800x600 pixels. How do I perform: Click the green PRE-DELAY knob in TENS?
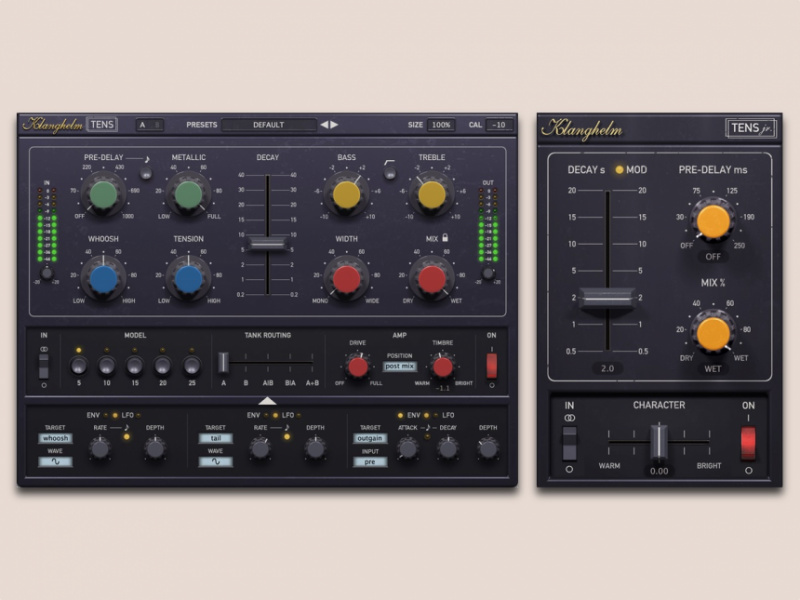pos(103,194)
